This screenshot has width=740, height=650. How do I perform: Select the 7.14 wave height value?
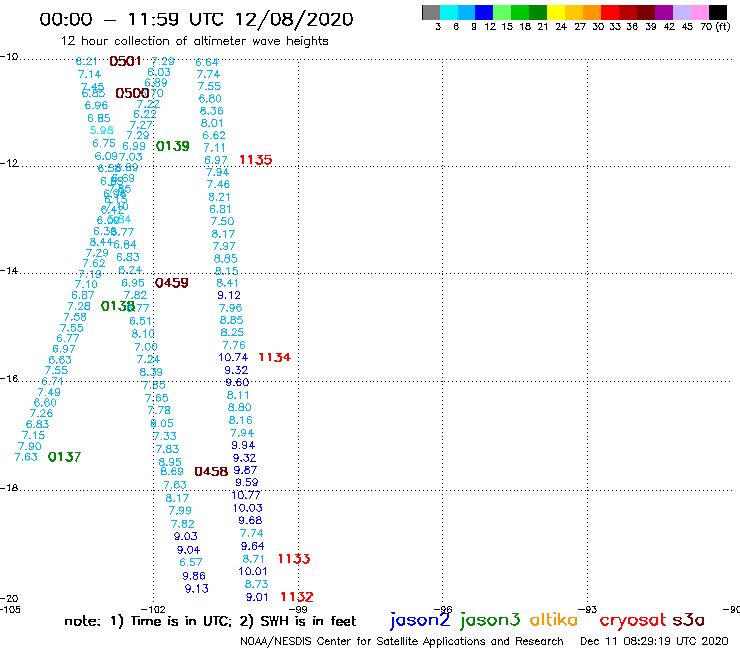(89, 75)
